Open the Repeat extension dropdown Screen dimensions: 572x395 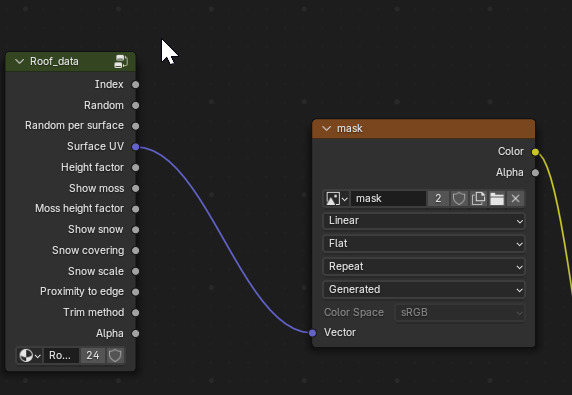tap(424, 267)
